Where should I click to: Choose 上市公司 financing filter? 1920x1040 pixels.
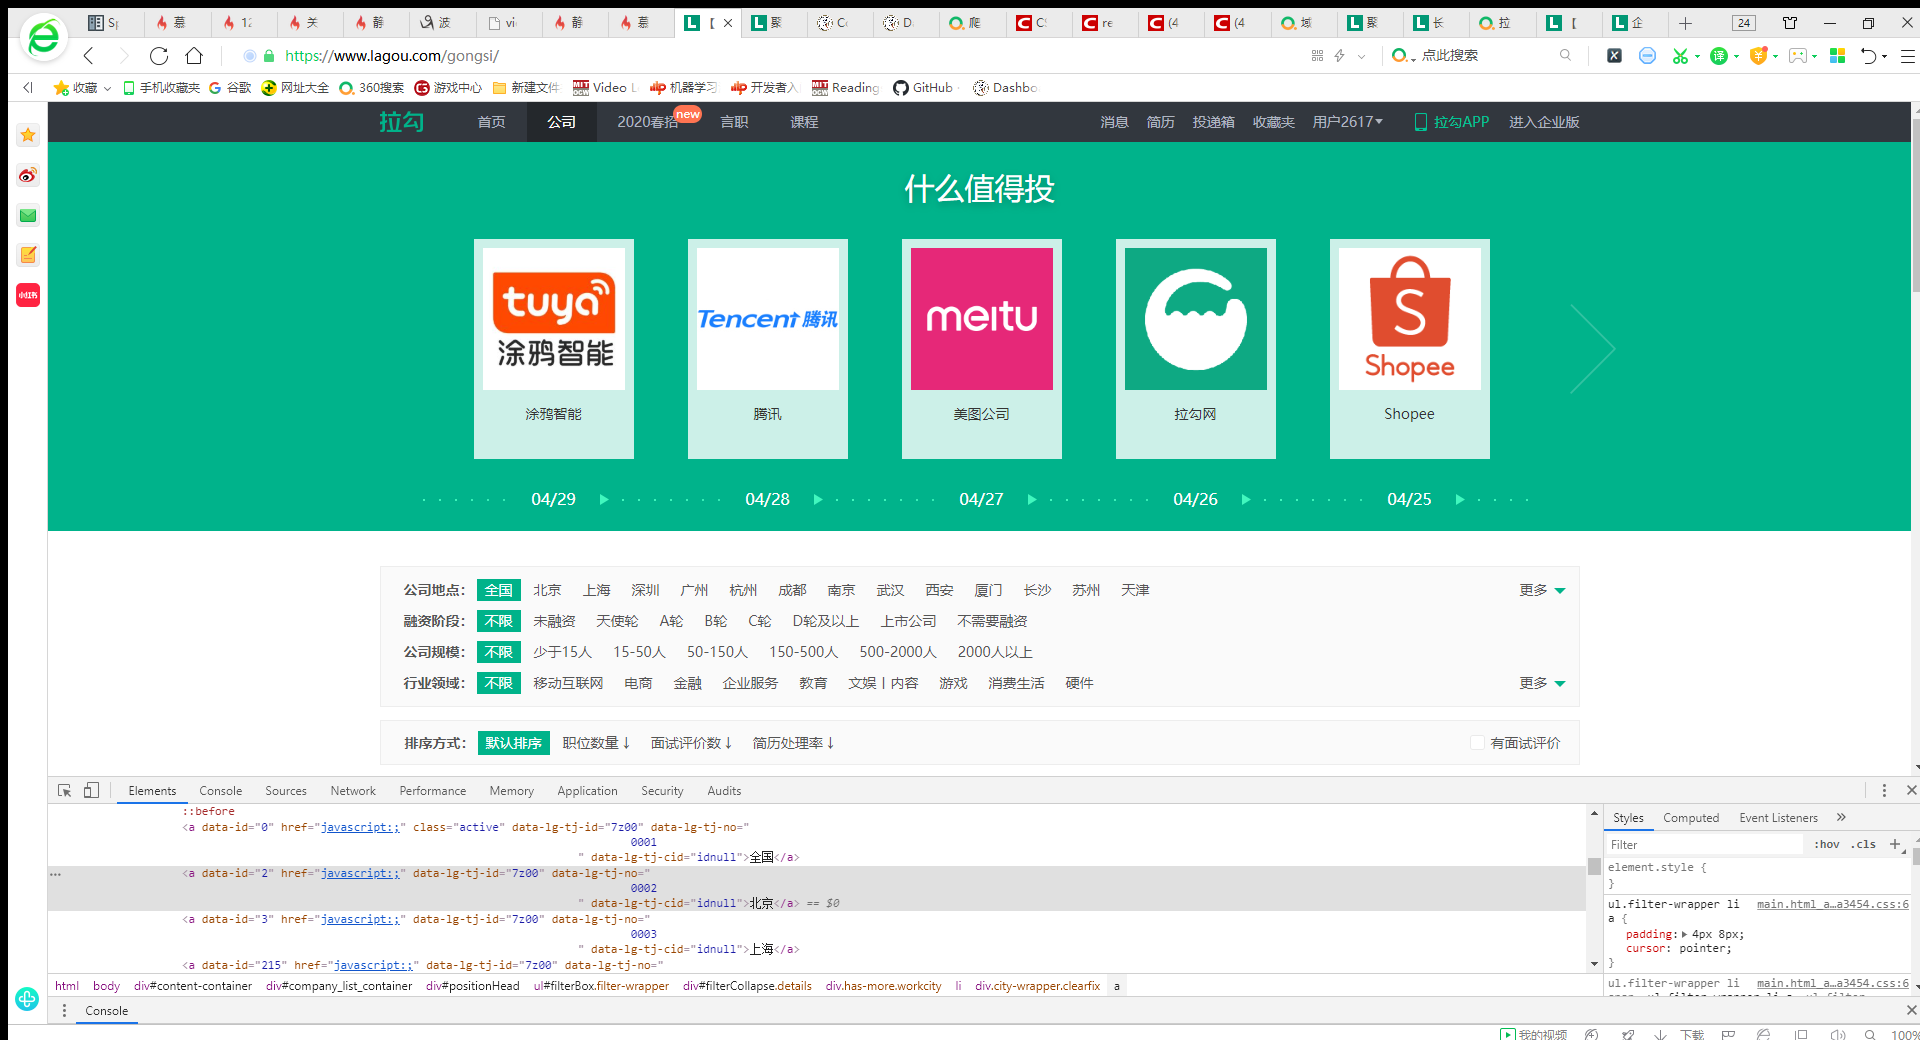point(908,621)
